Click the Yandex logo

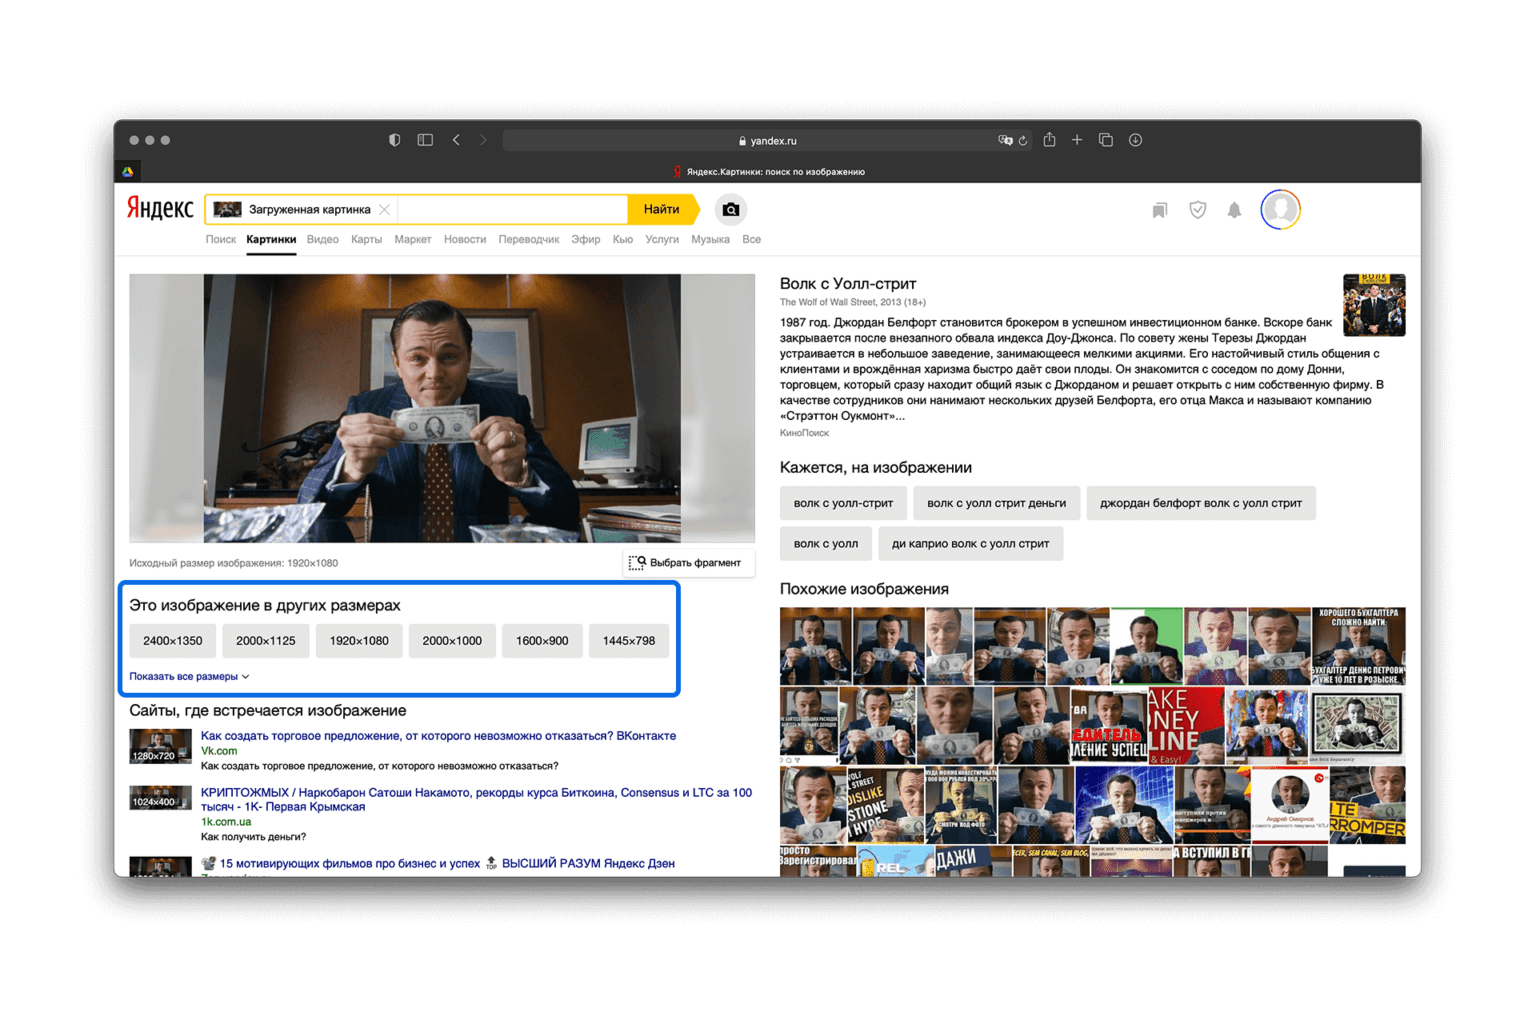coord(160,208)
